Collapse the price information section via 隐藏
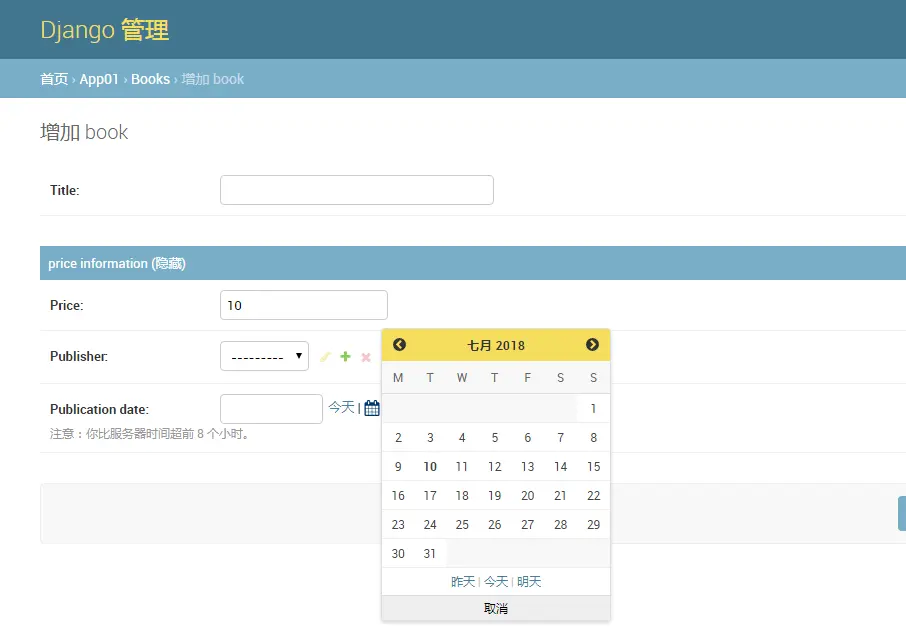906x639 pixels. [x=169, y=263]
